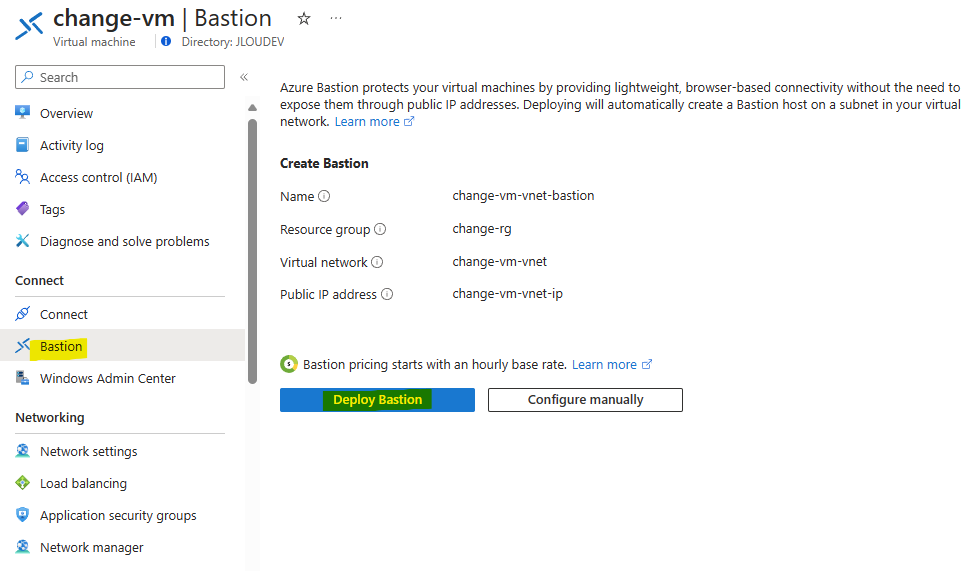This screenshot has height=571, width=966.
Task: Click the Create Bastion heading
Action: click(x=324, y=163)
